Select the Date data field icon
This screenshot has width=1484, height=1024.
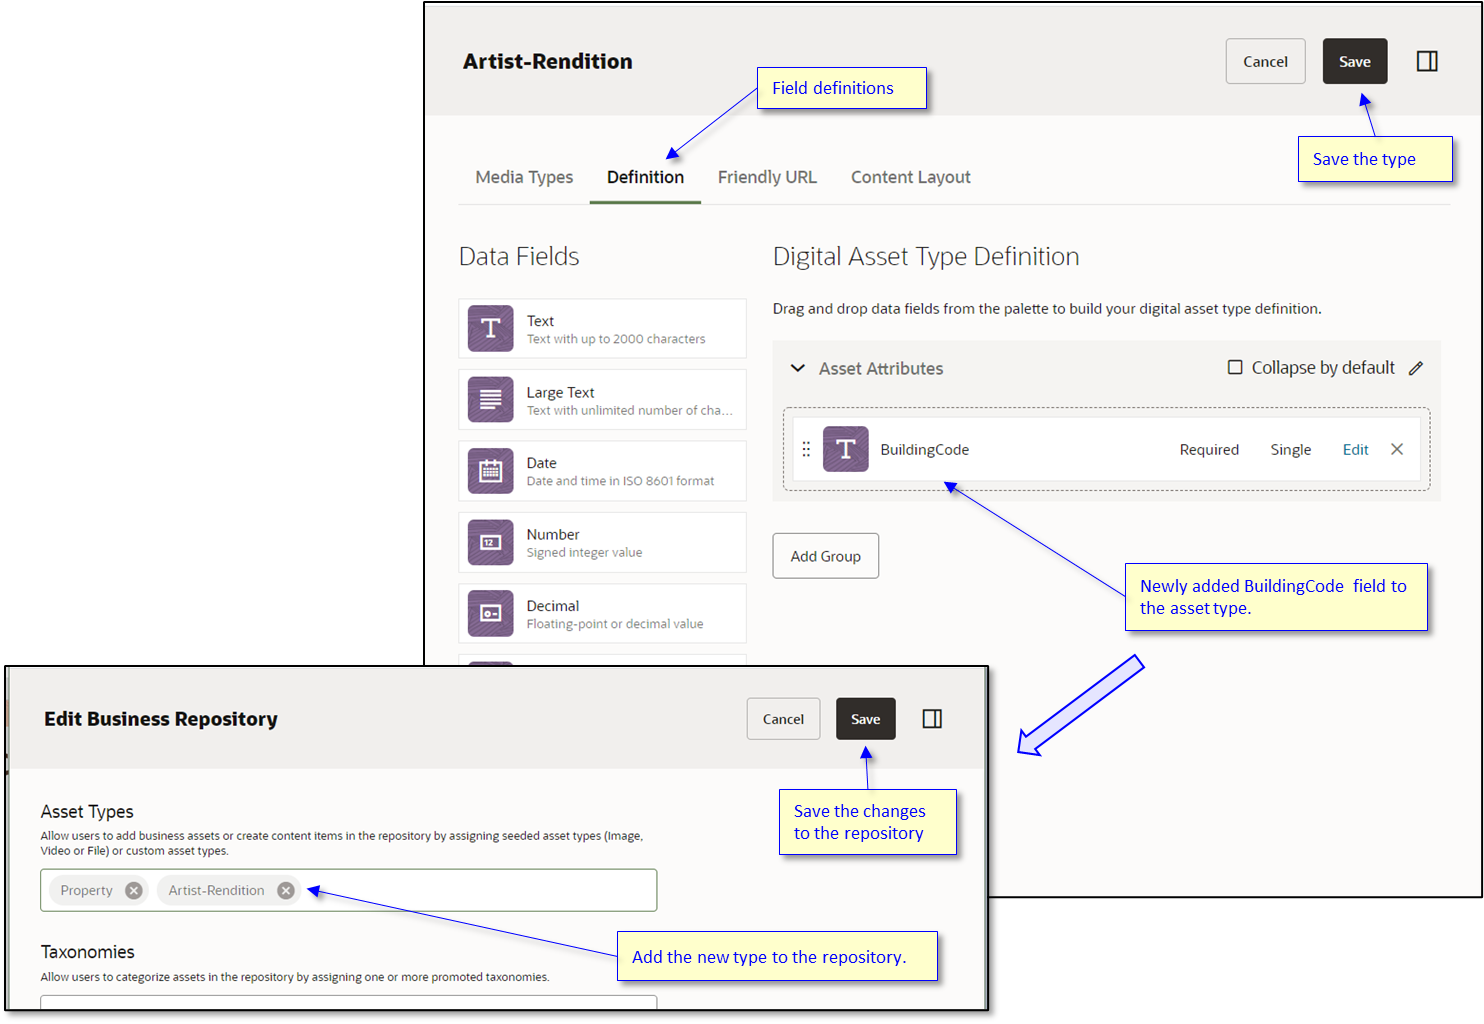pos(490,470)
